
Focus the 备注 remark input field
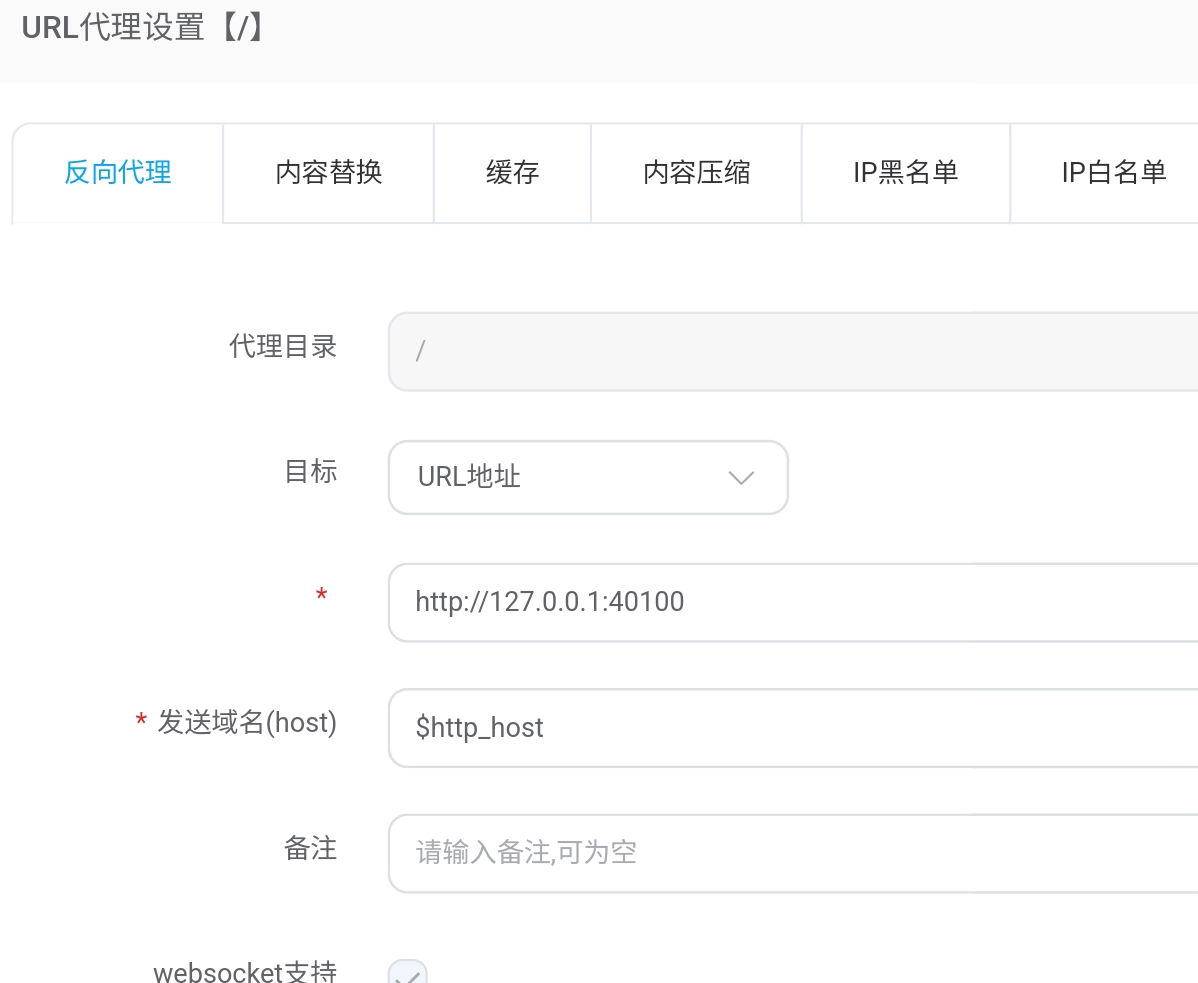coord(790,852)
